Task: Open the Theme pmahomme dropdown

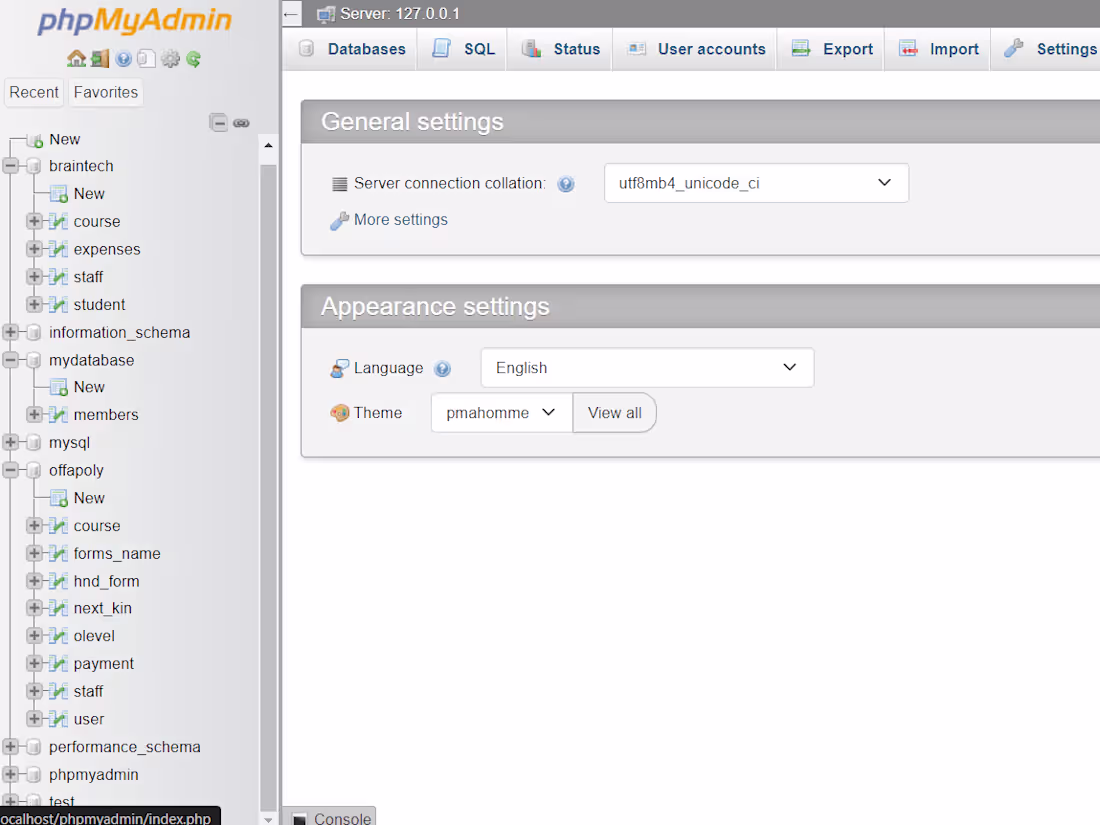Action: coord(502,412)
